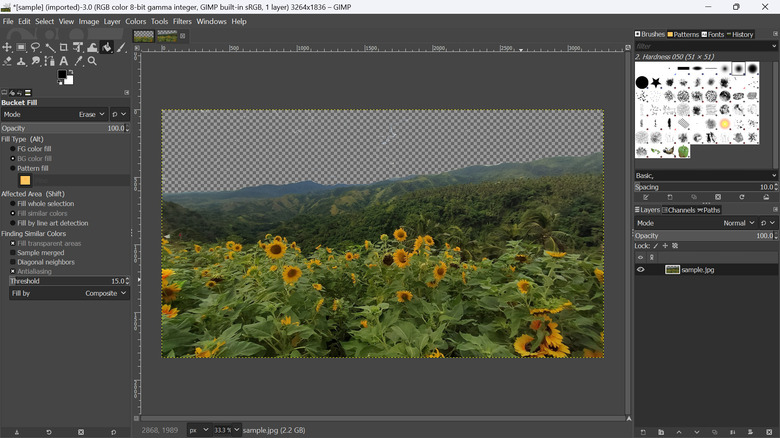Select the Bucket Fill tool

(x=106, y=47)
